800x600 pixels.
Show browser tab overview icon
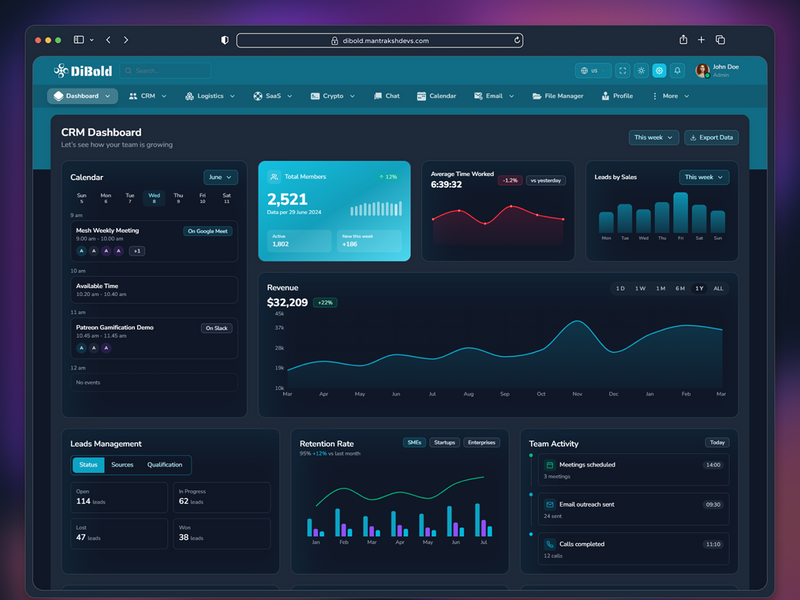coord(720,40)
